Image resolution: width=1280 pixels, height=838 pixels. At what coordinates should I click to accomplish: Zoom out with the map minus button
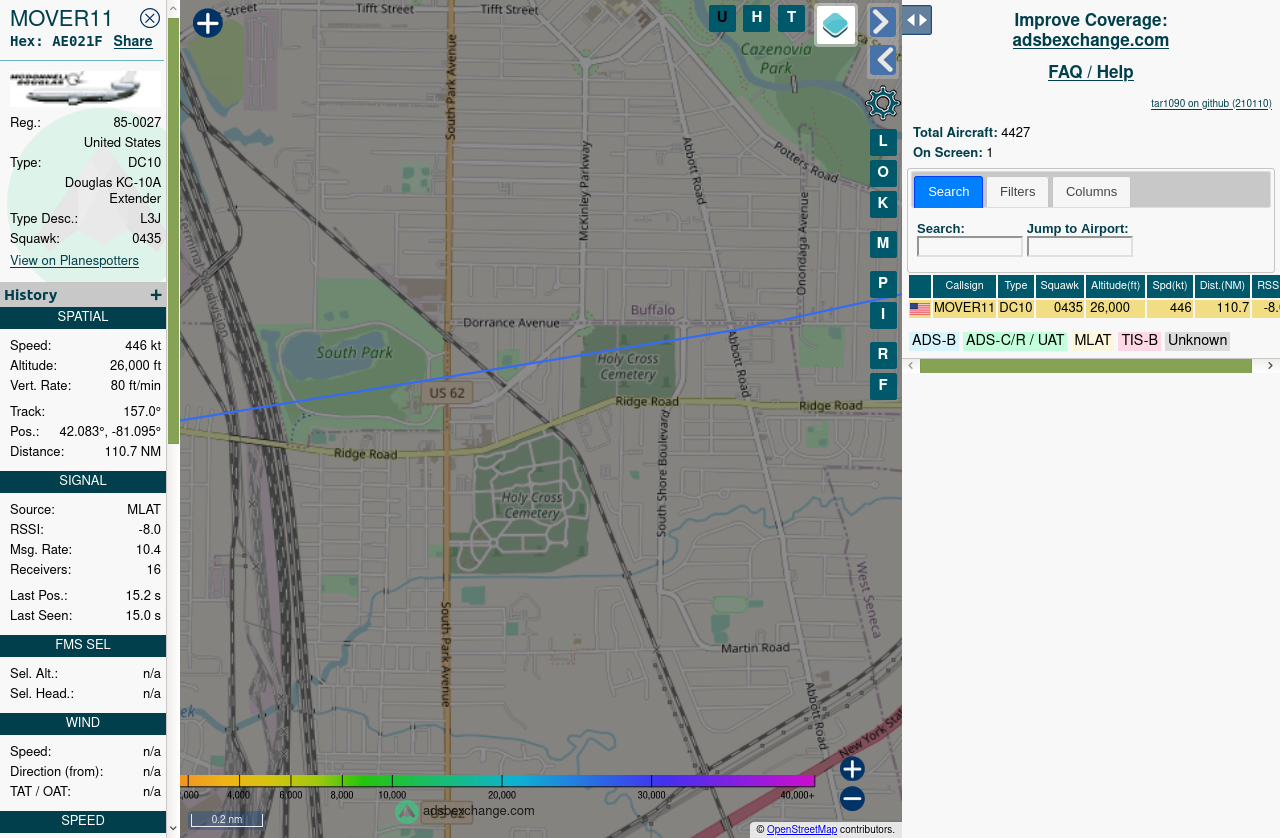(x=852, y=799)
